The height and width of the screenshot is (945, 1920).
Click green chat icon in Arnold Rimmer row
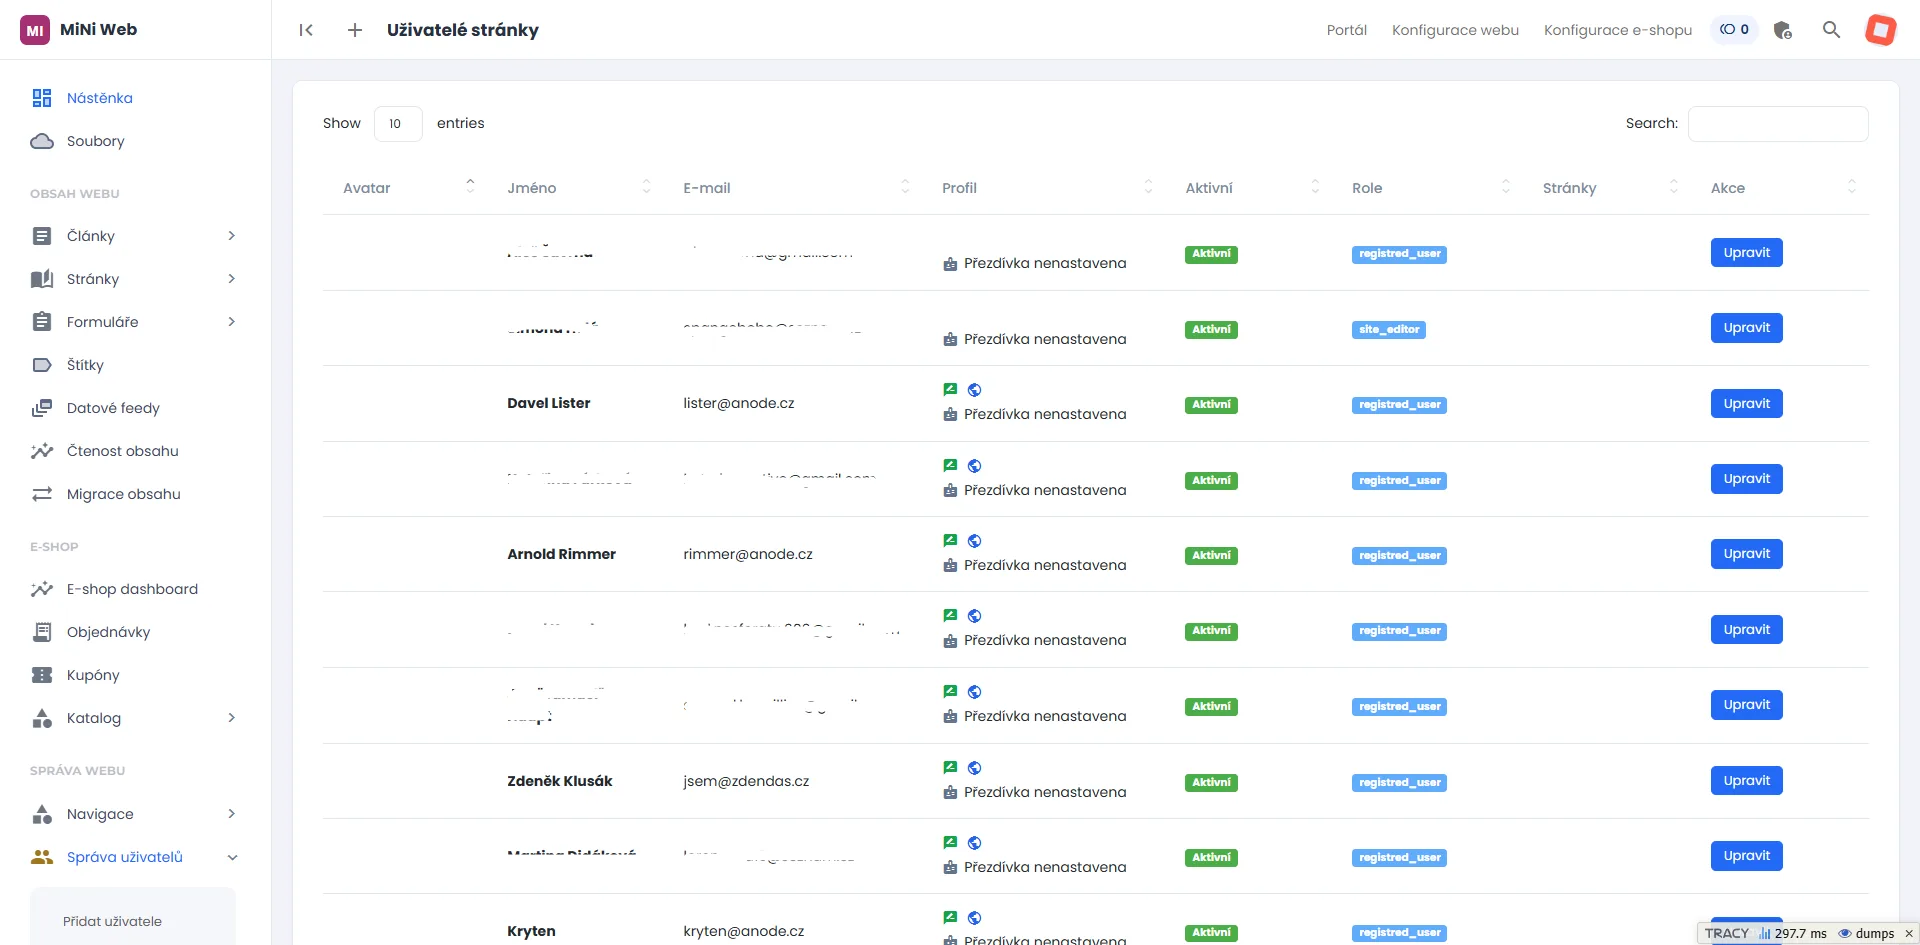[x=950, y=540]
